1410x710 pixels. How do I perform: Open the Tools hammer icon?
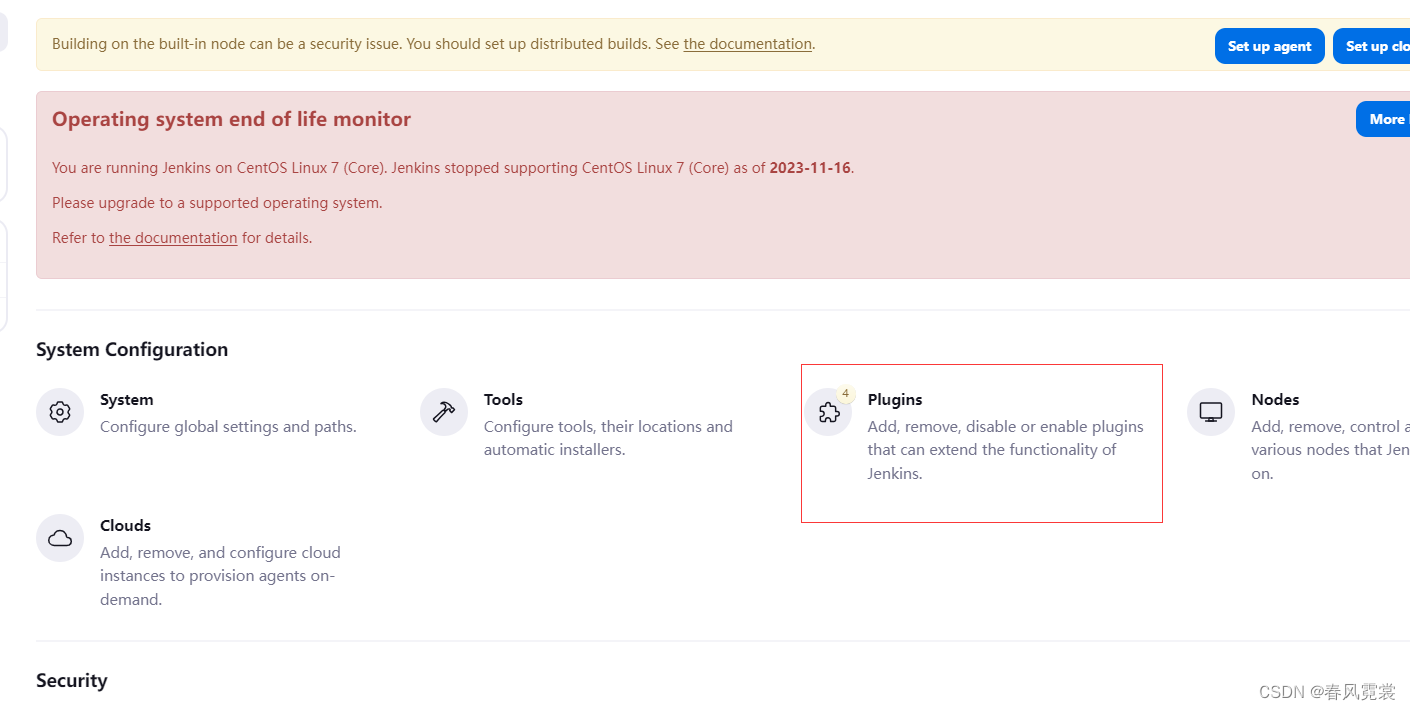click(x=444, y=412)
